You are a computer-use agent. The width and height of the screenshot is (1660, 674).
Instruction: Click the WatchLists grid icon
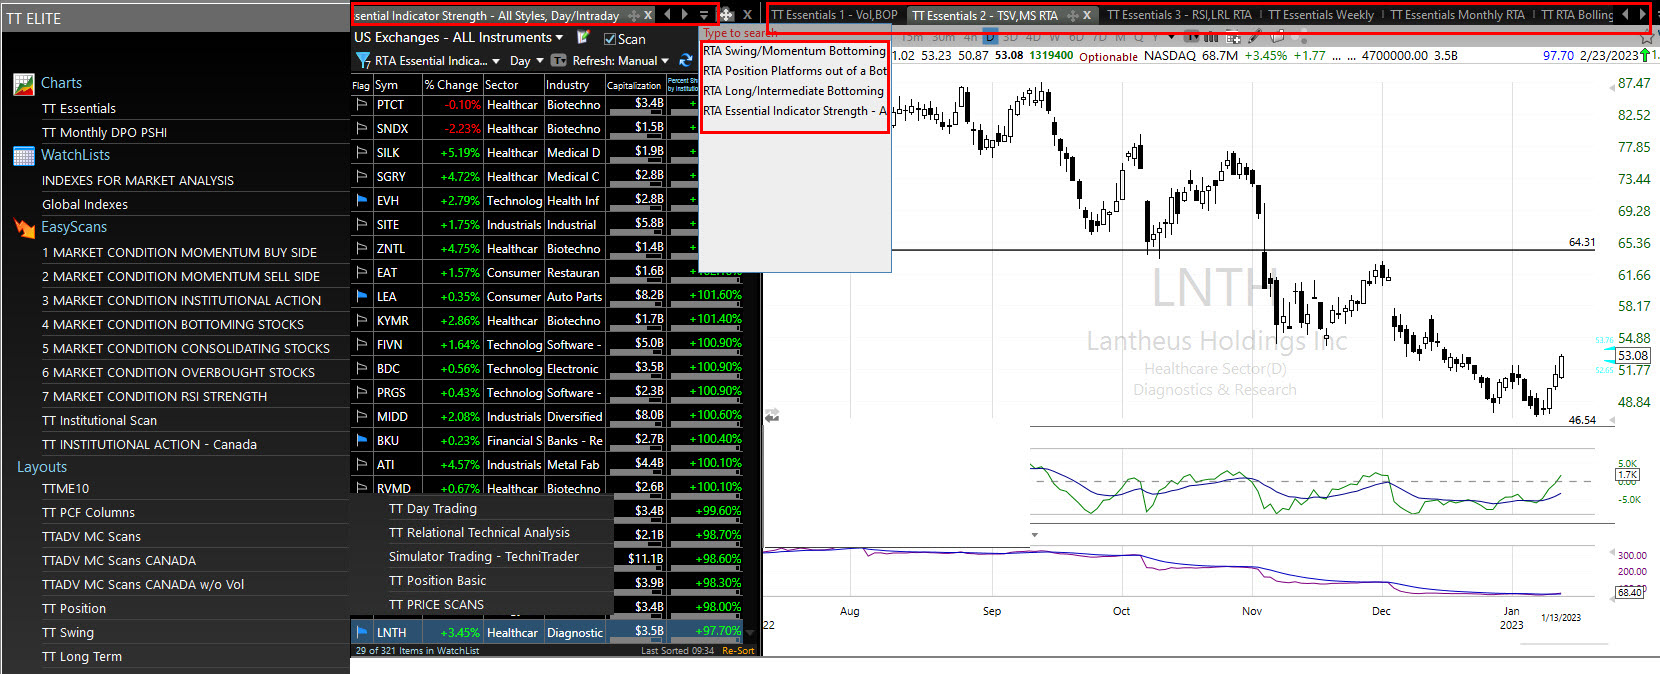[24, 156]
